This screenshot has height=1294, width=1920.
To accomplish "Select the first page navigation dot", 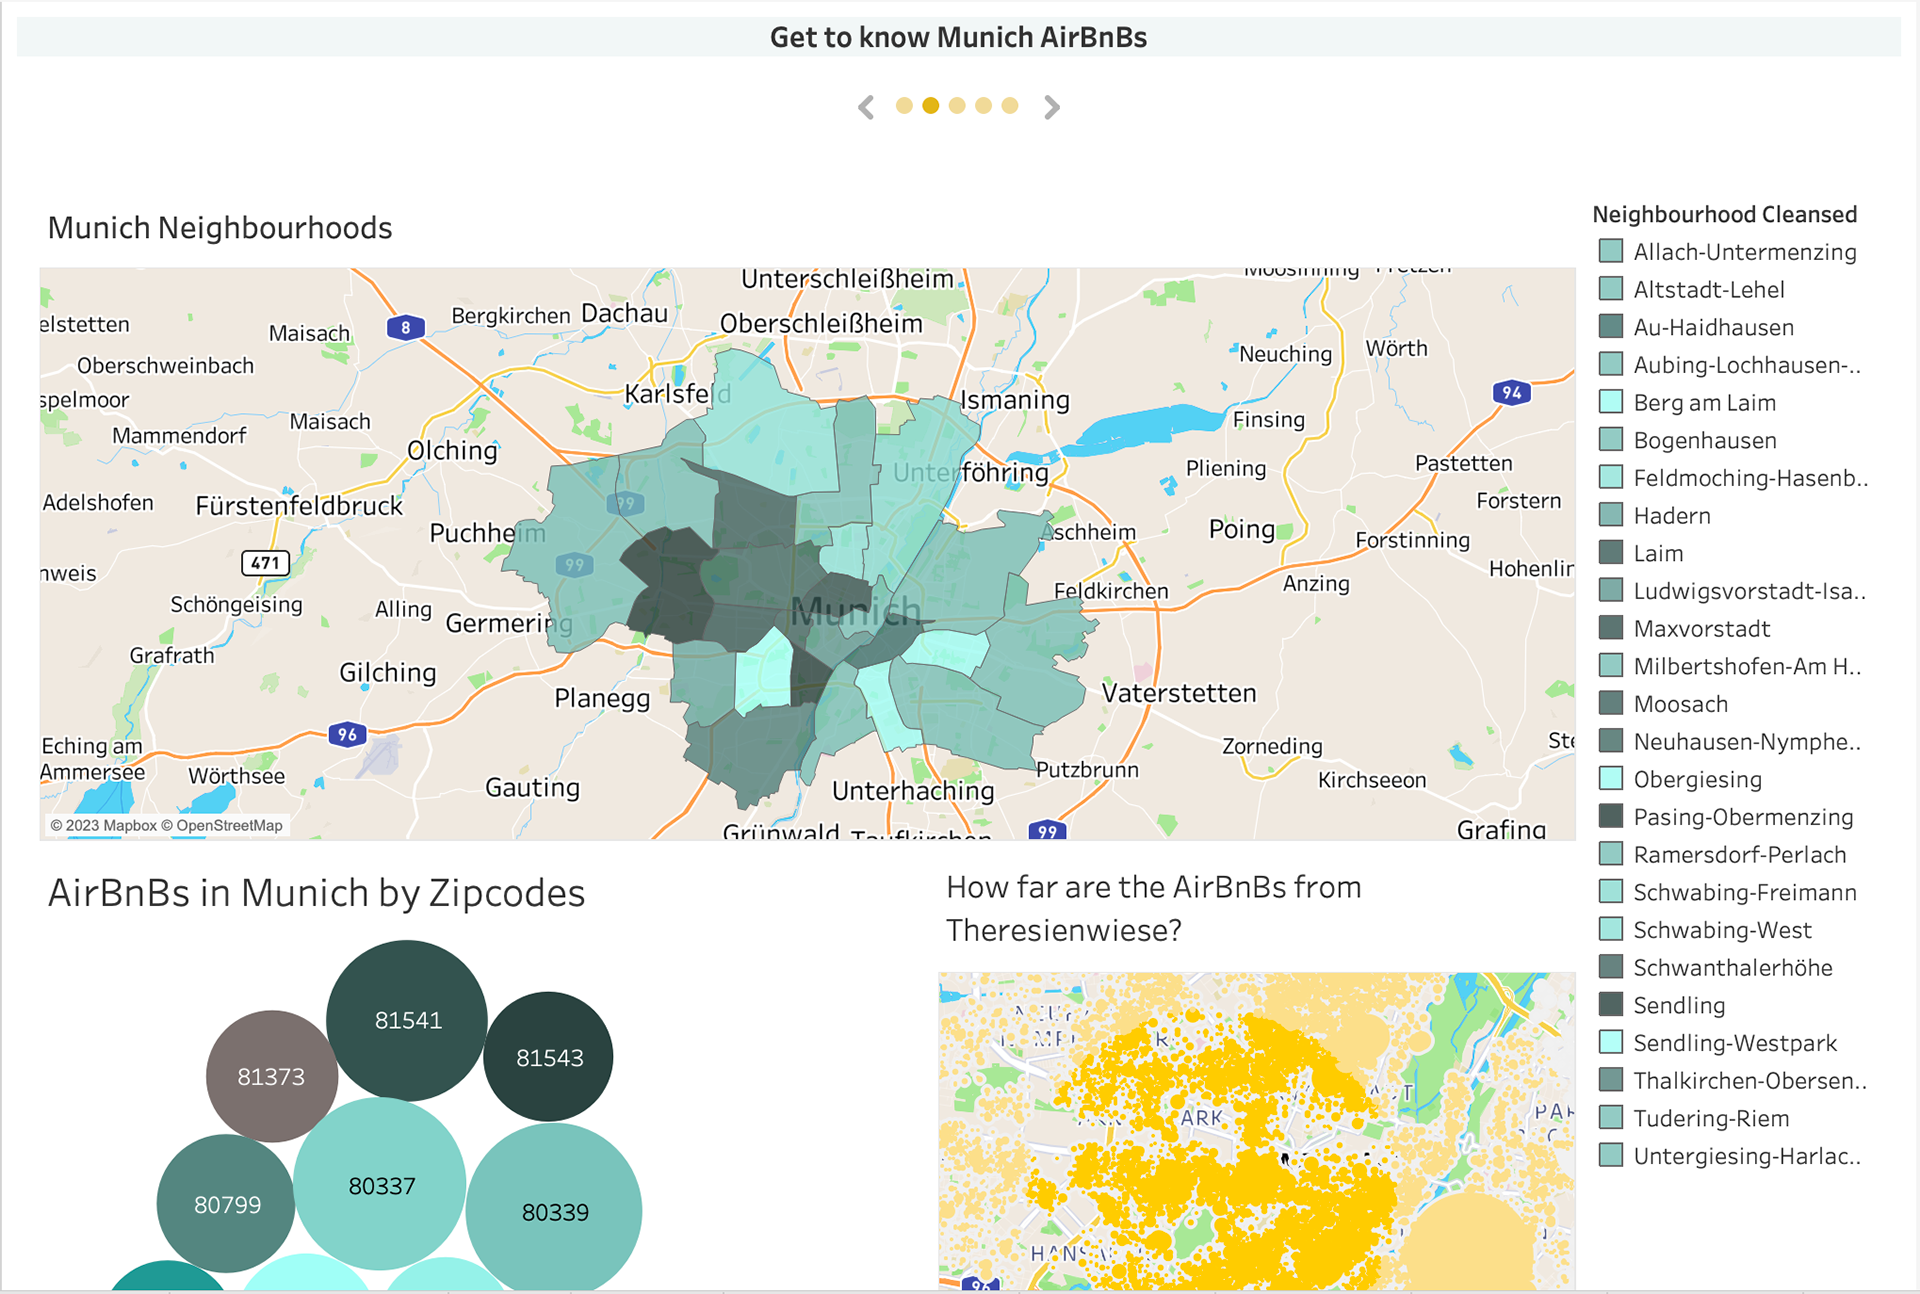I will click(904, 106).
